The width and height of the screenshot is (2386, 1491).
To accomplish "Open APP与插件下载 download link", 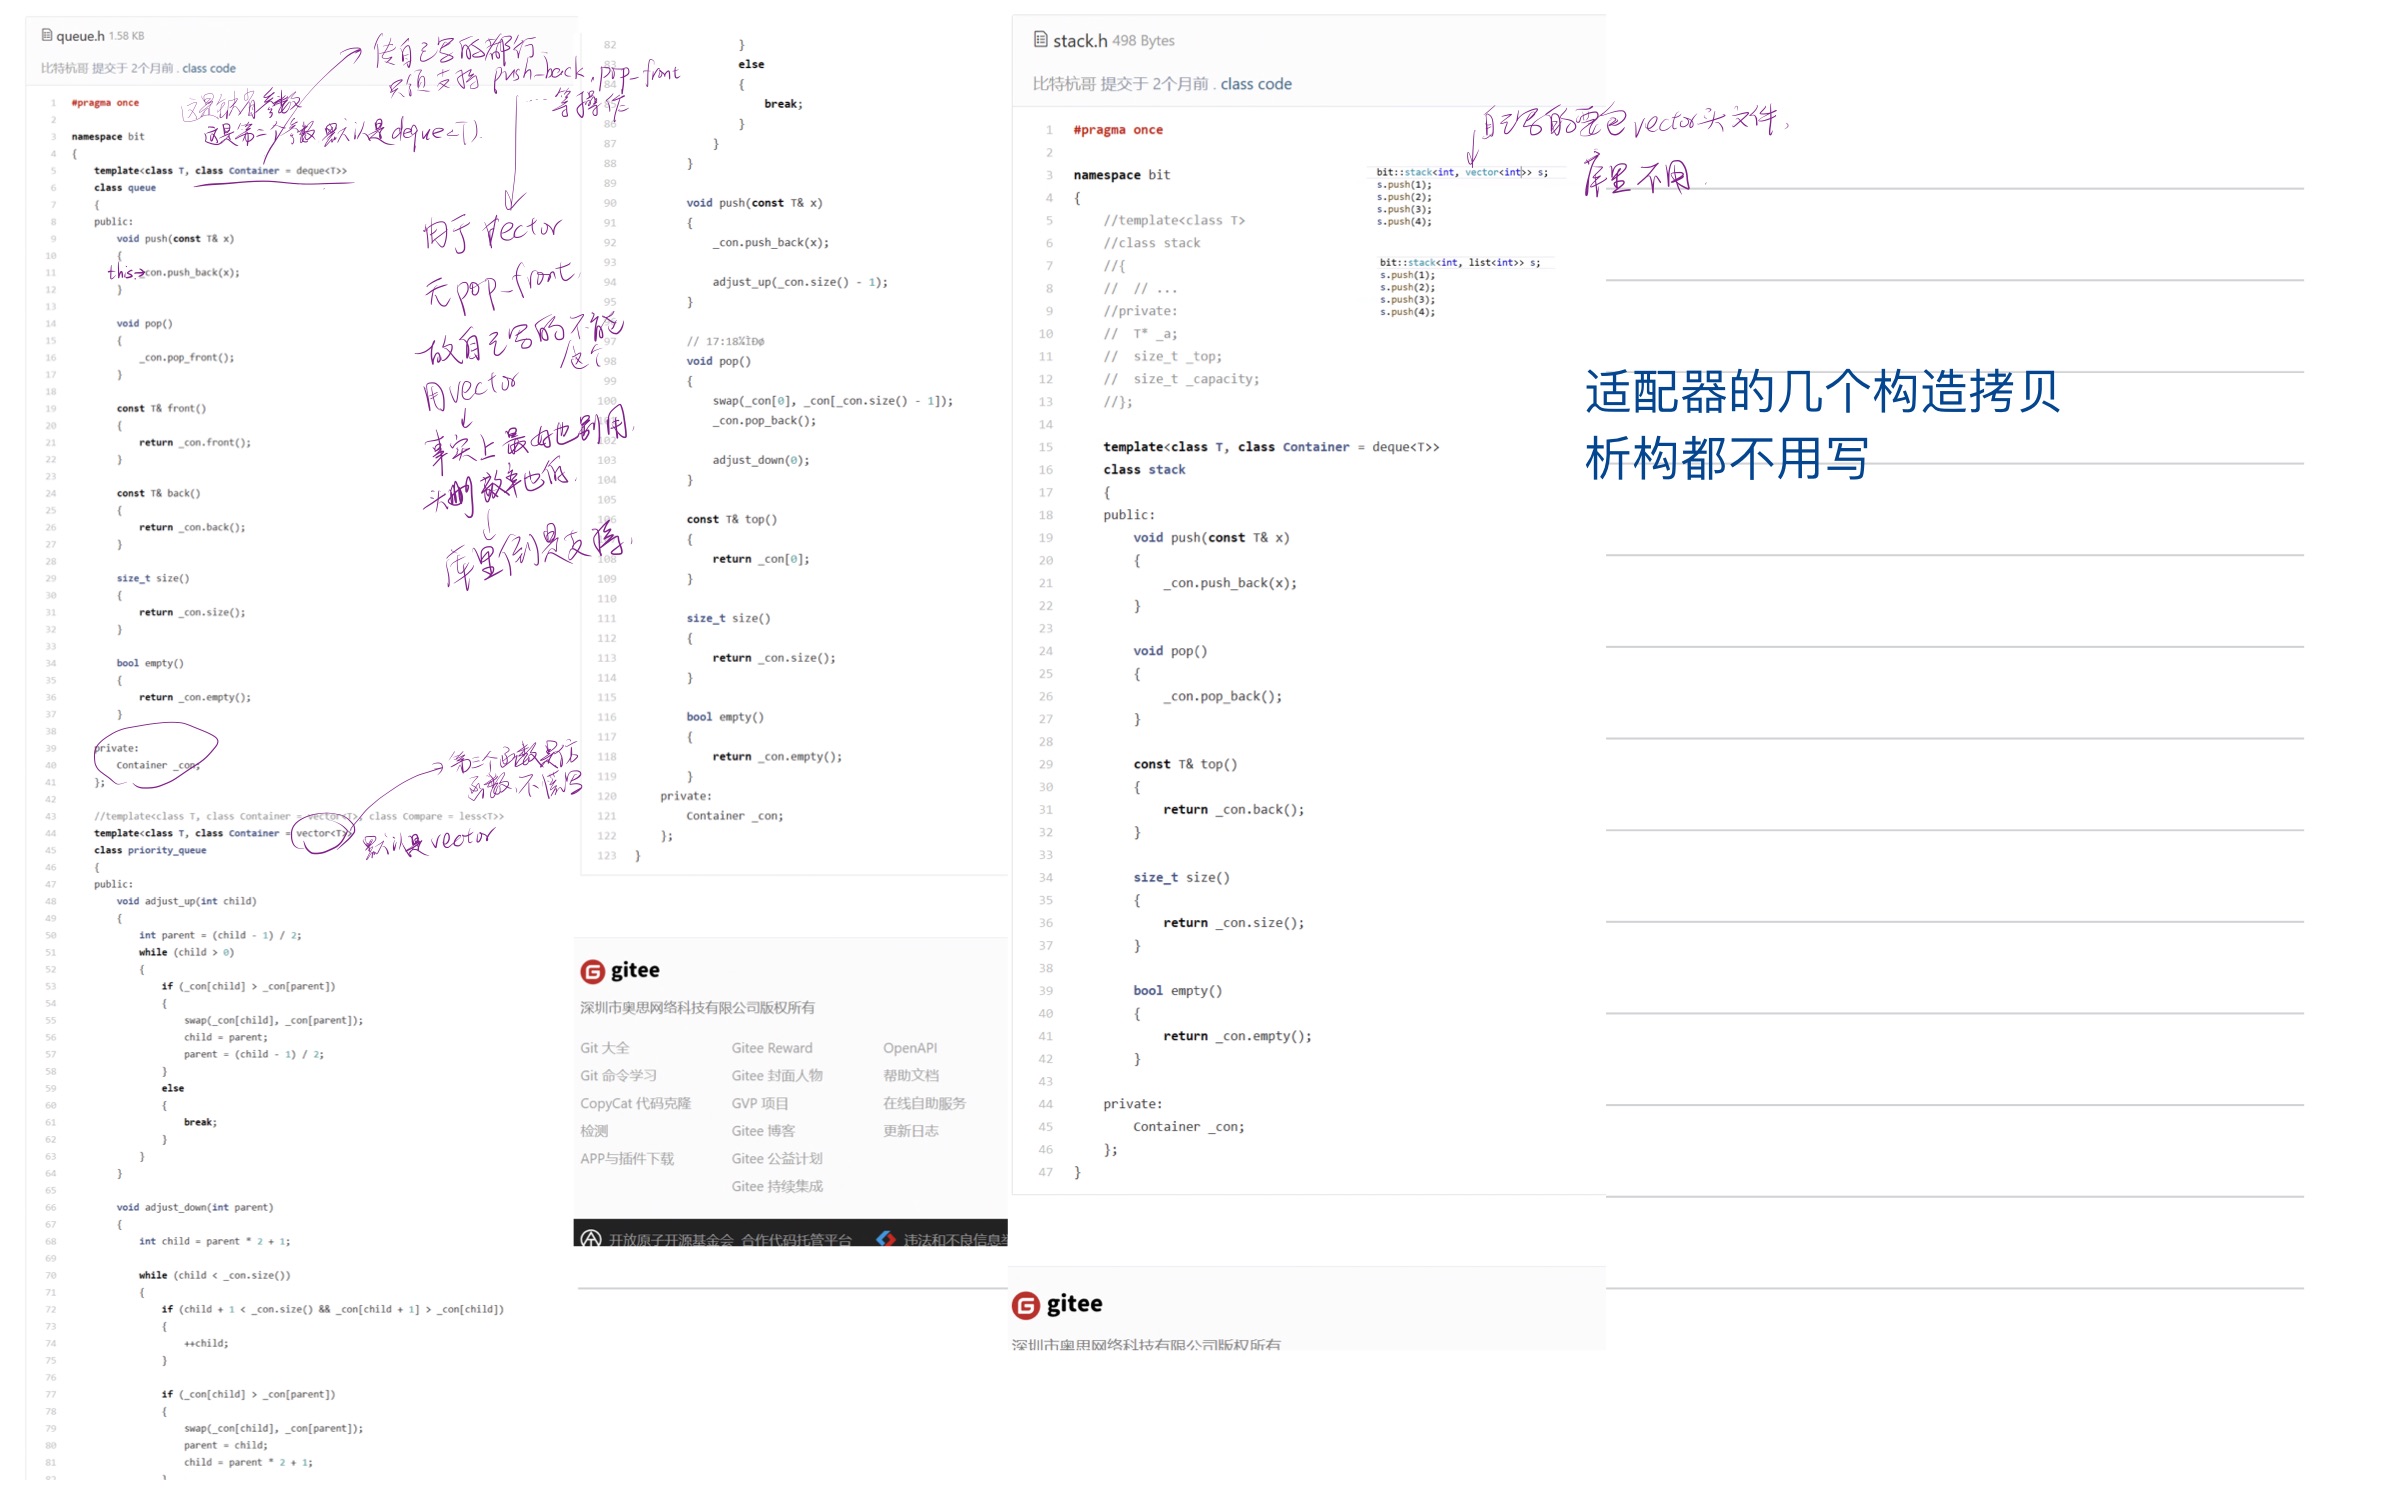I will [626, 1159].
